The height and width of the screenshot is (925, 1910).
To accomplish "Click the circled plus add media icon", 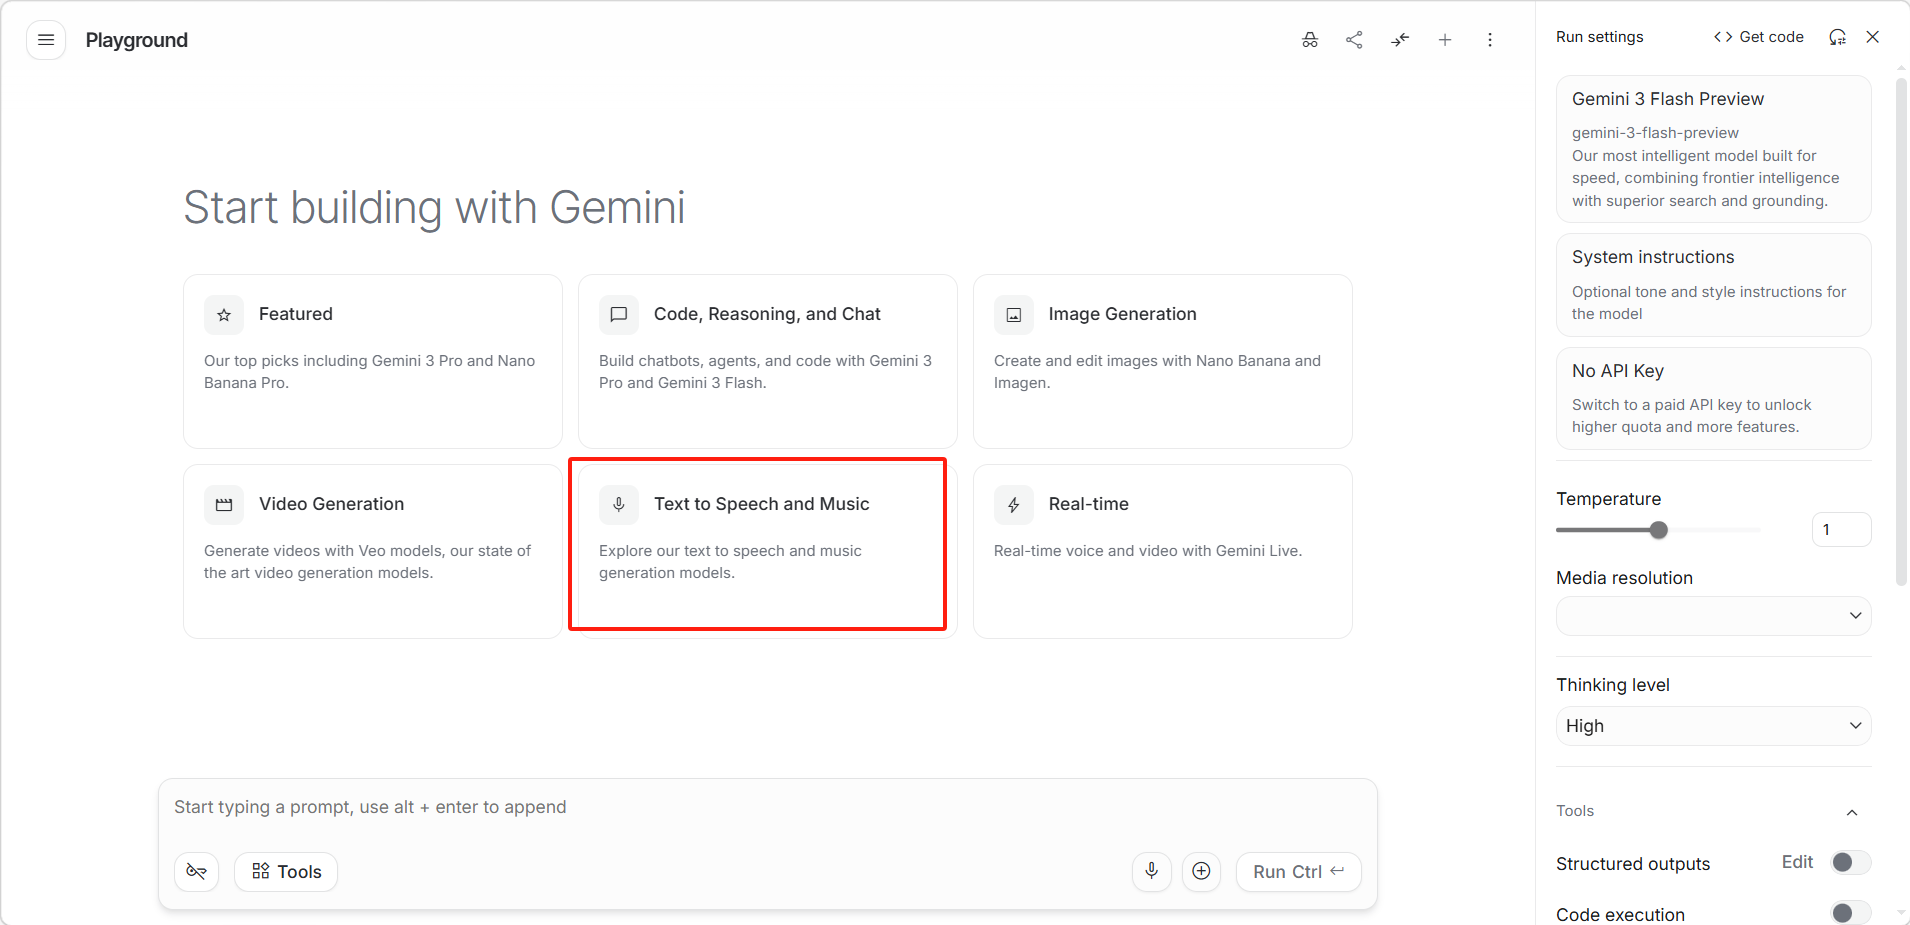I will click(x=1202, y=871).
